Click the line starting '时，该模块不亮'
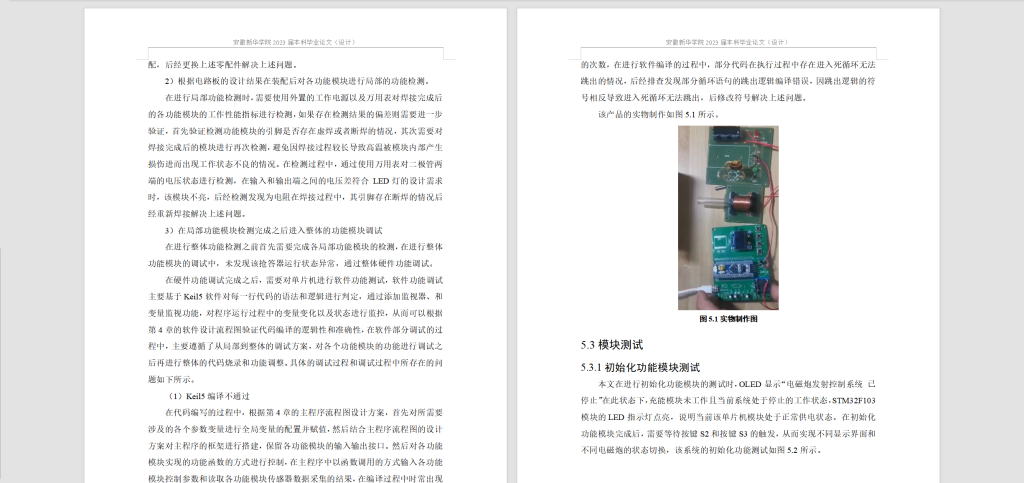 (x=296, y=197)
